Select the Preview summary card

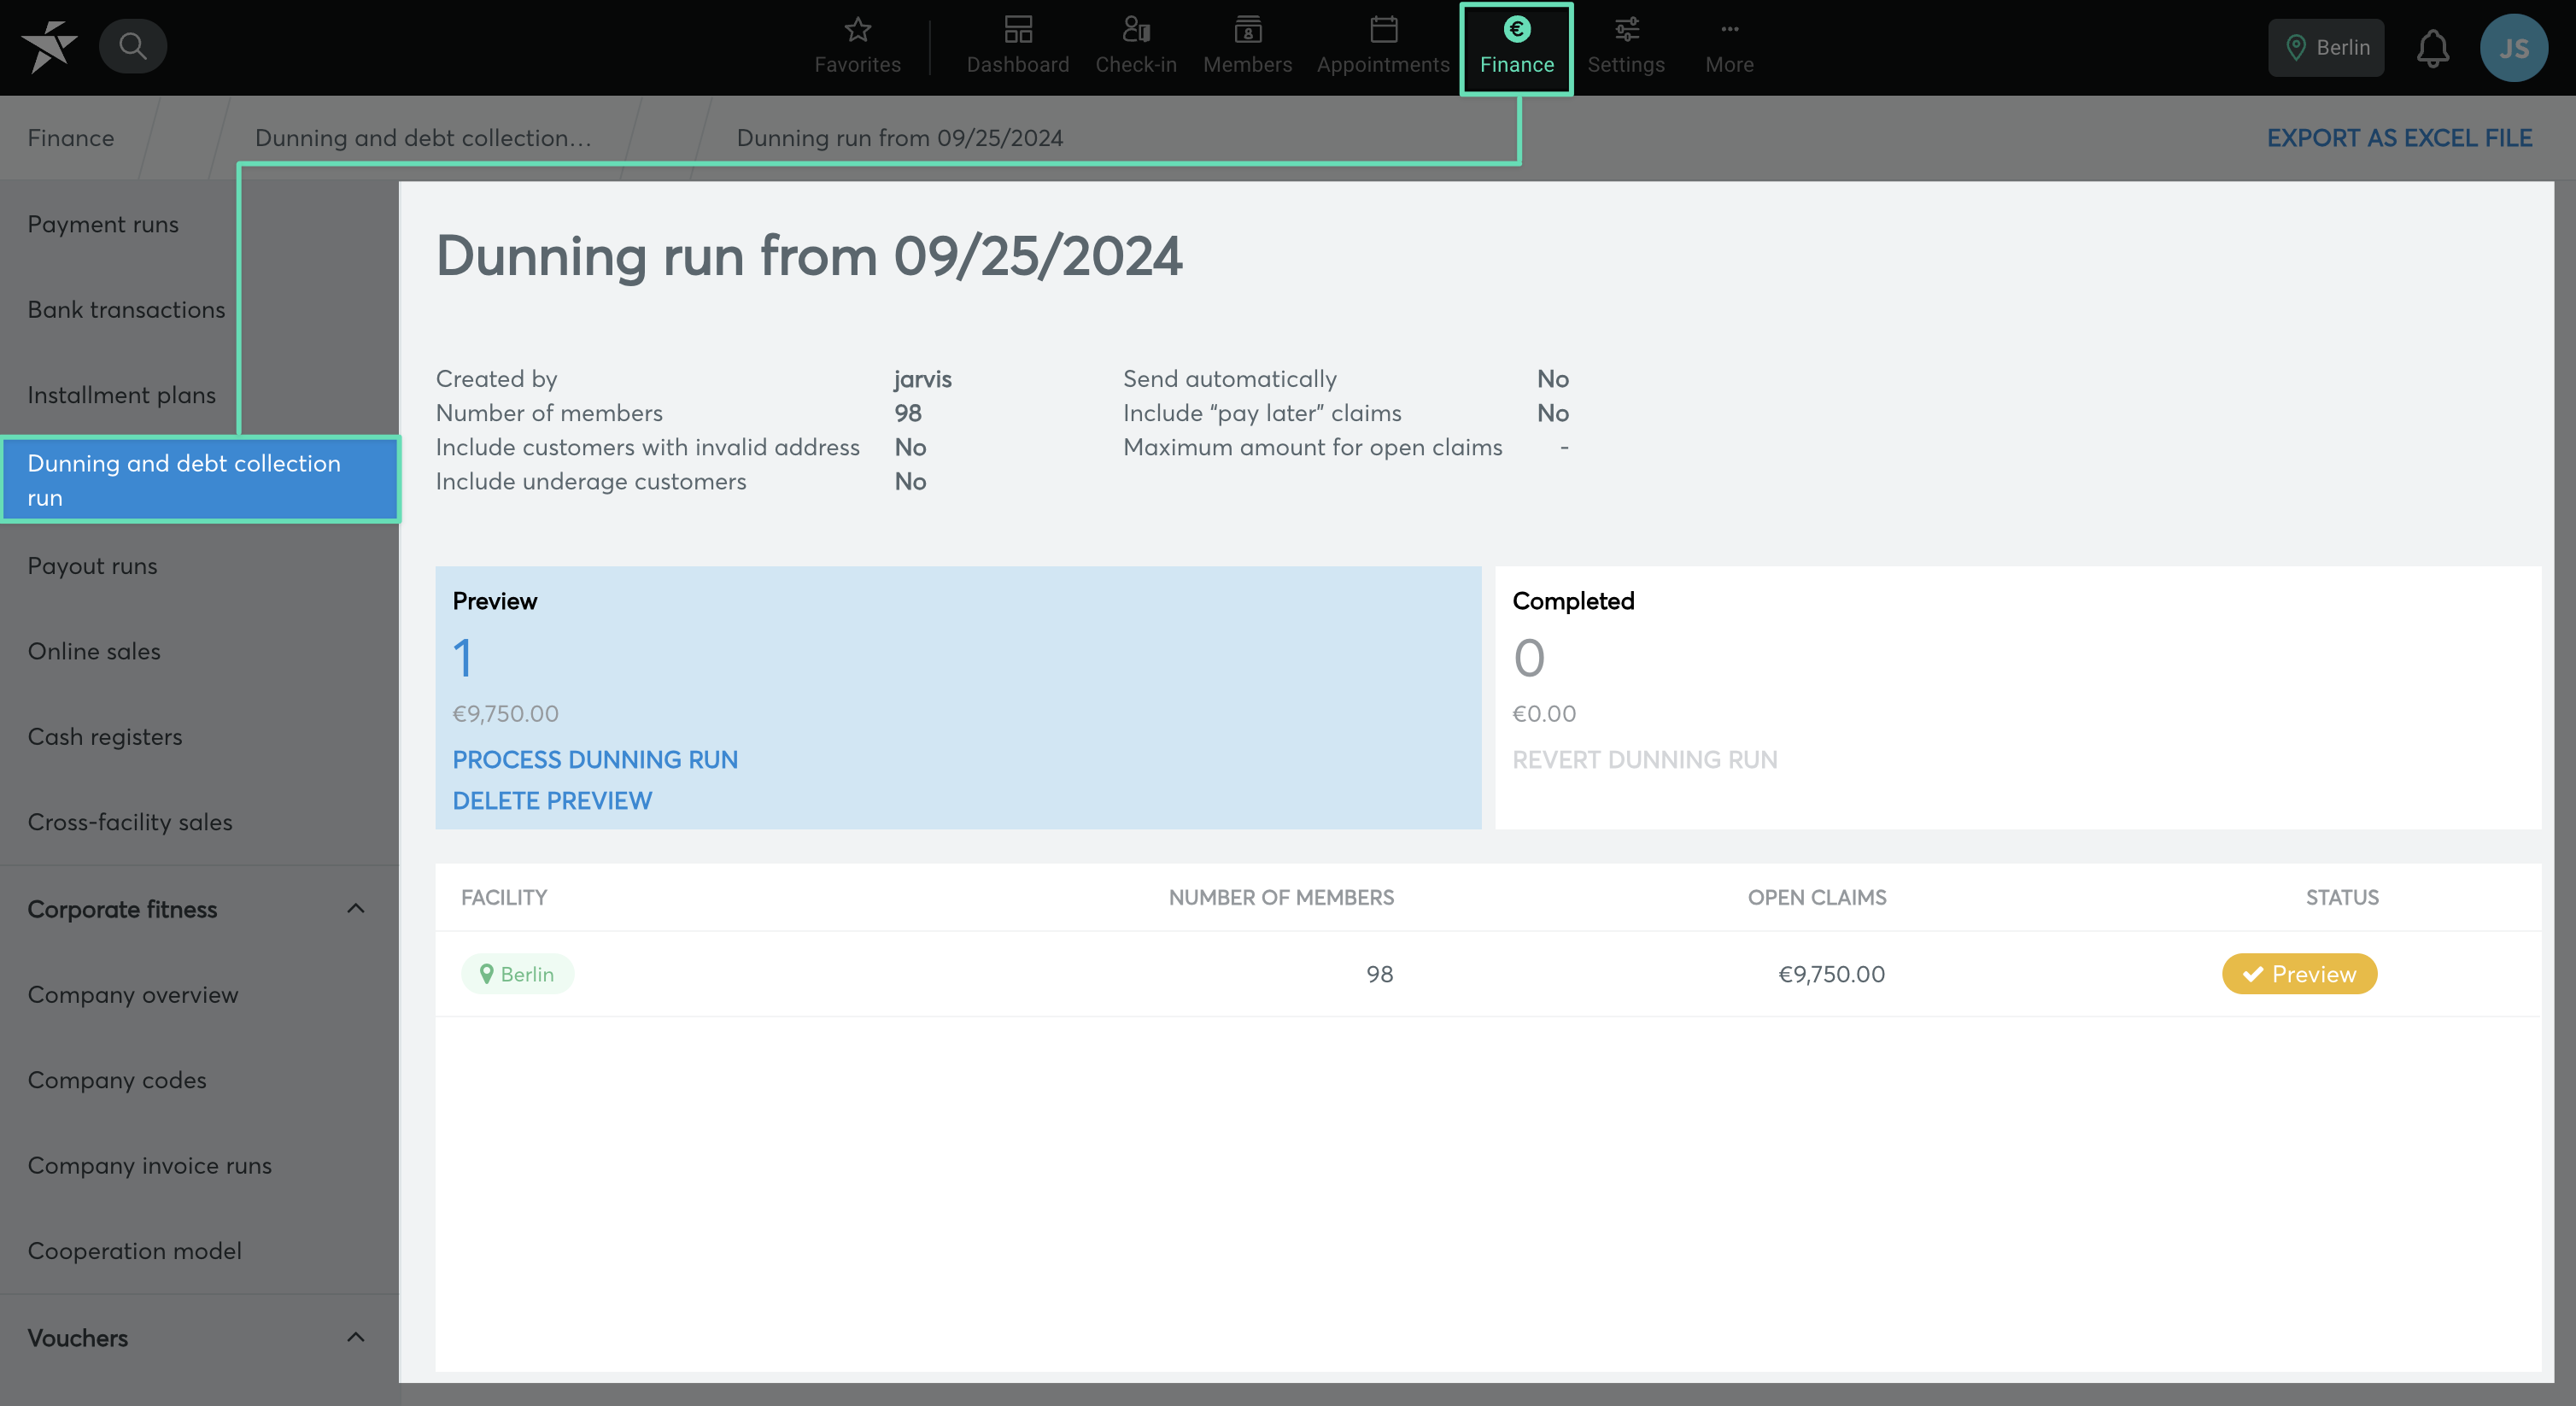tap(958, 698)
